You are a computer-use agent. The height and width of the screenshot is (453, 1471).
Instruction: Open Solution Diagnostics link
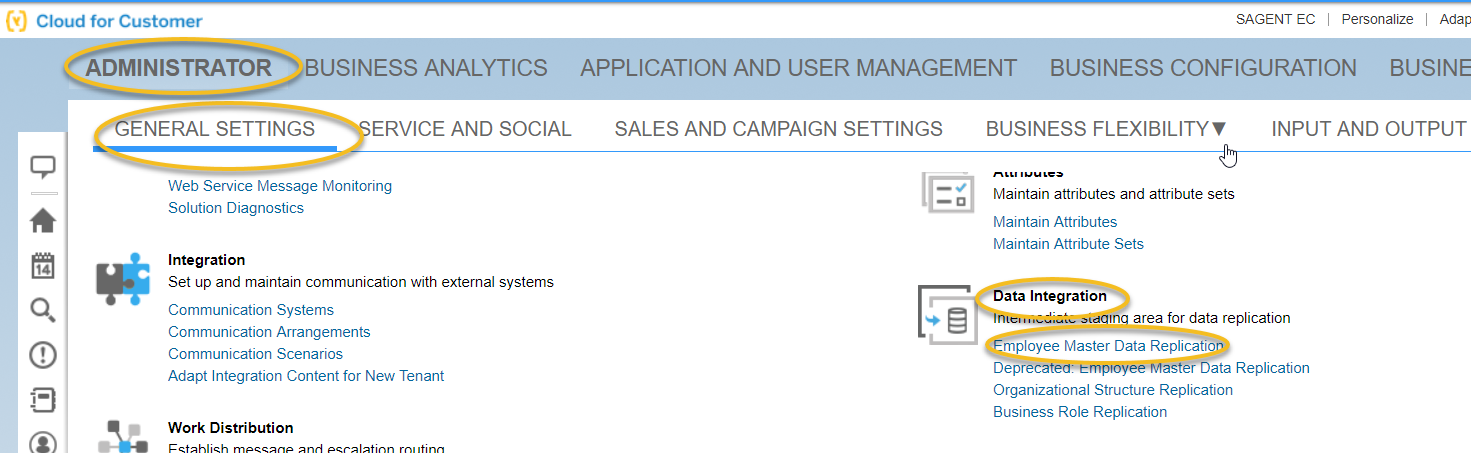[x=236, y=208]
